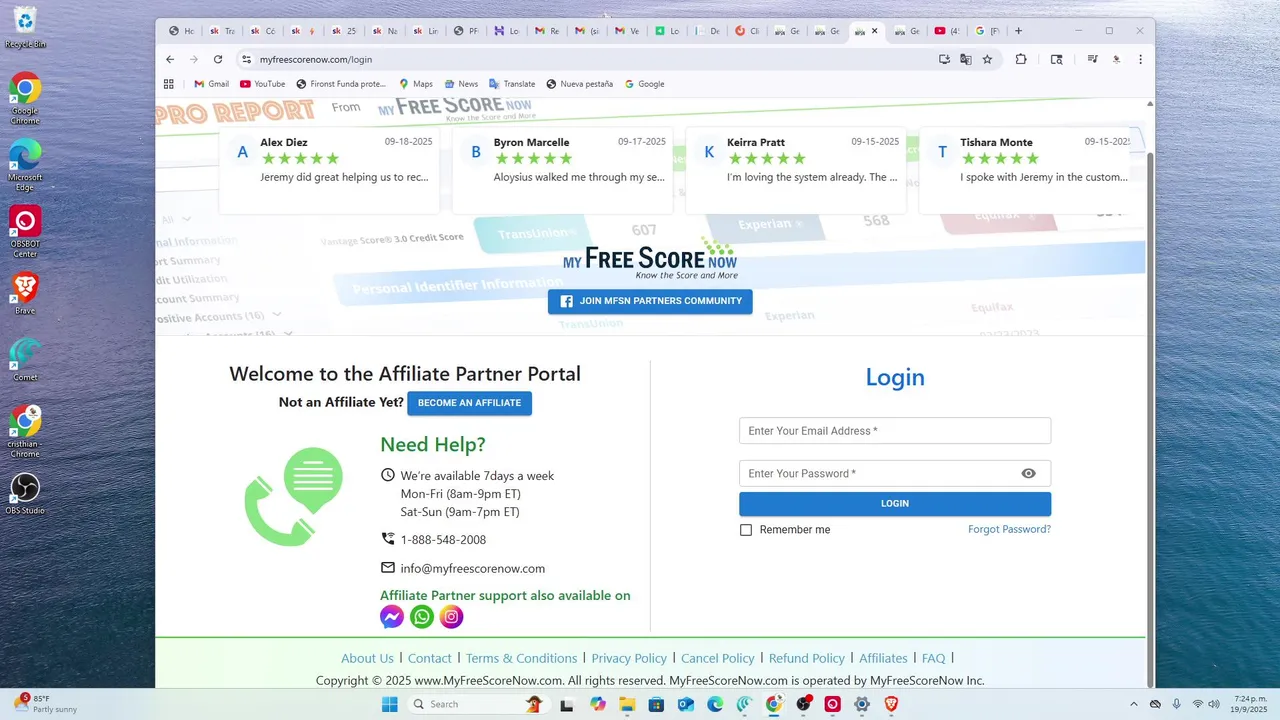Toggle the Remember me checkbox
This screenshot has height=720, width=1280.
coord(746,530)
